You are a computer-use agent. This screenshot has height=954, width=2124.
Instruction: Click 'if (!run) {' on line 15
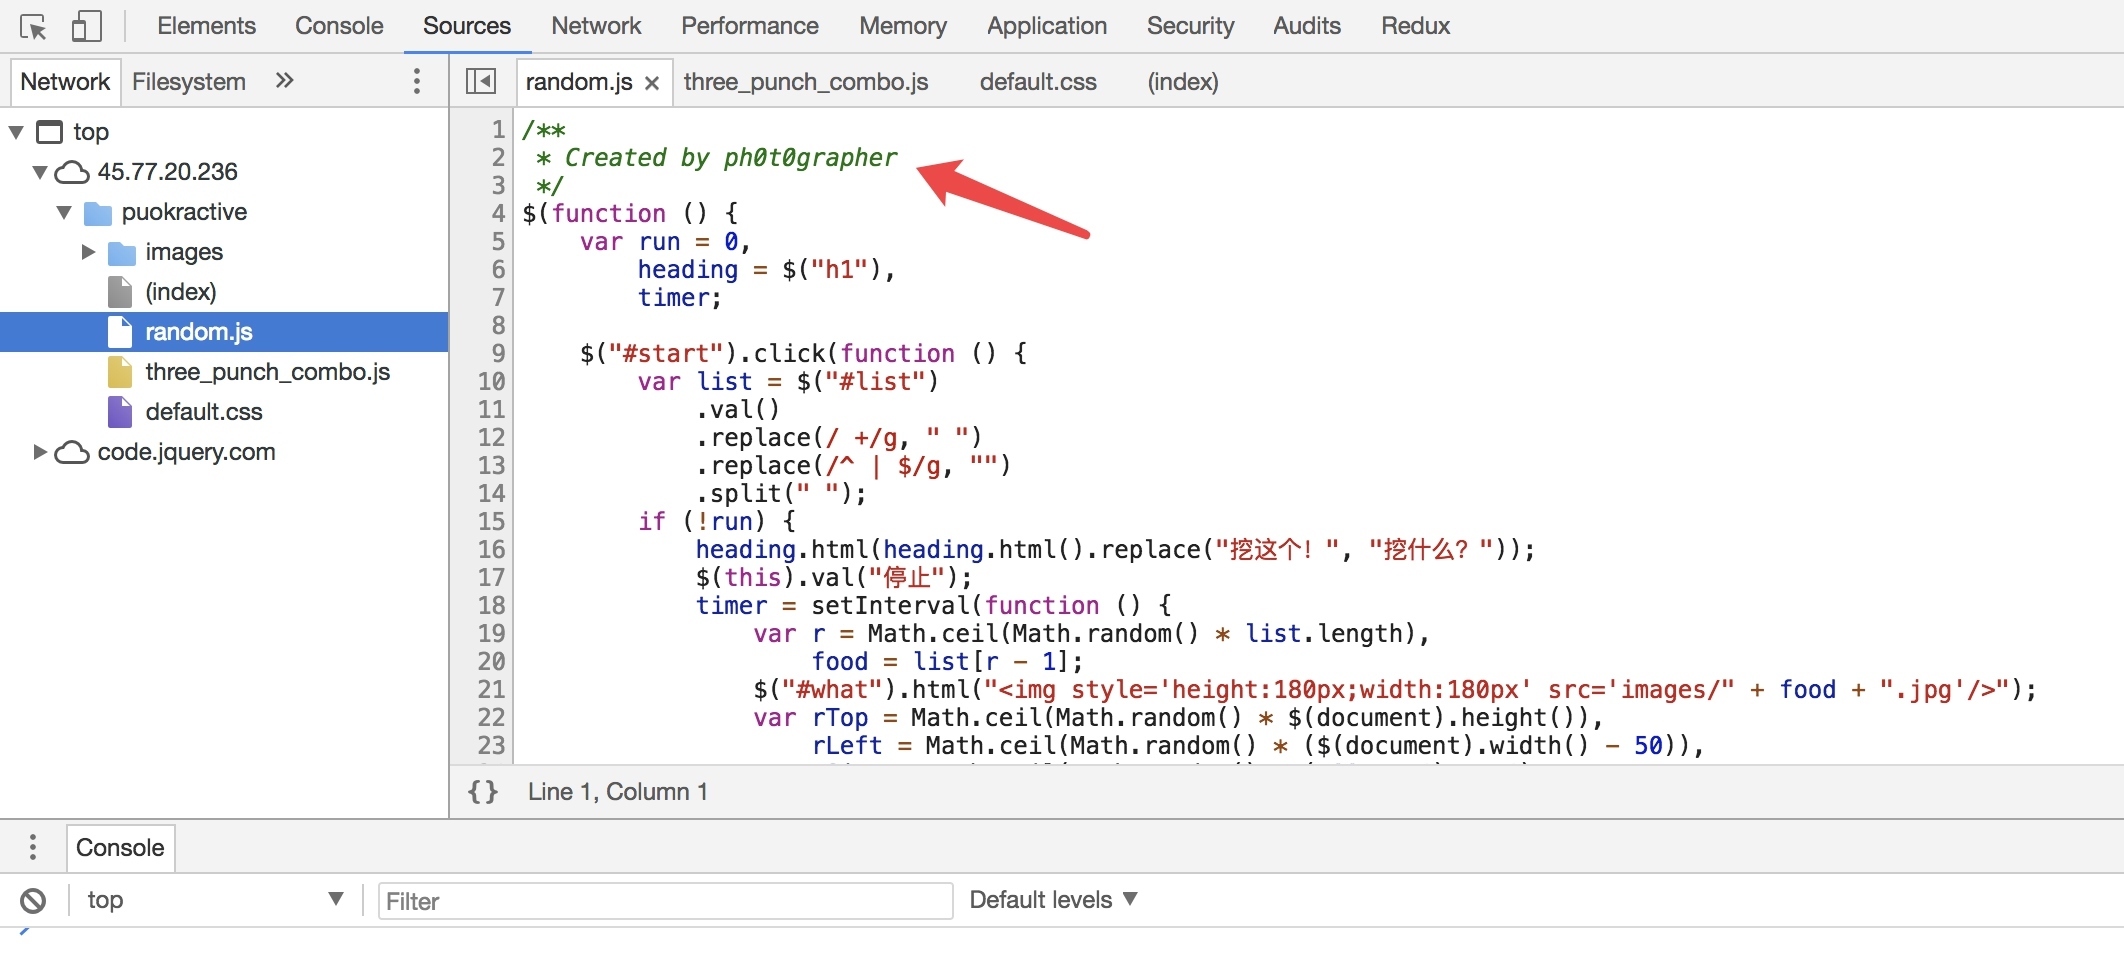point(717,522)
